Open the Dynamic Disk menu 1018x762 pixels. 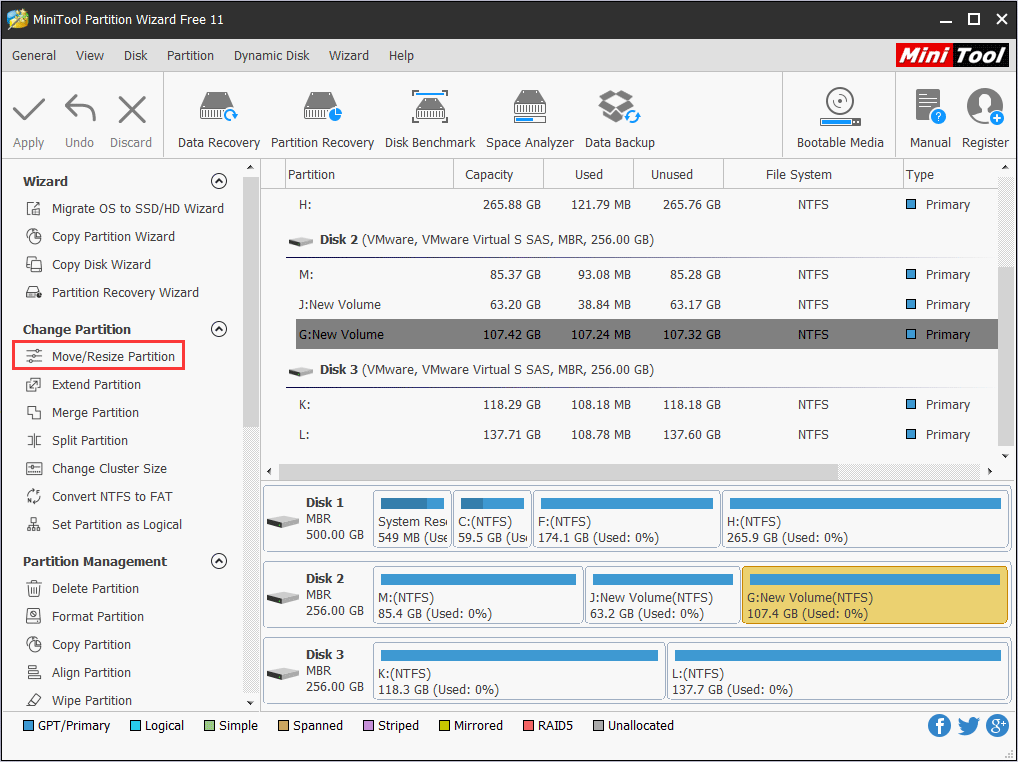[271, 55]
